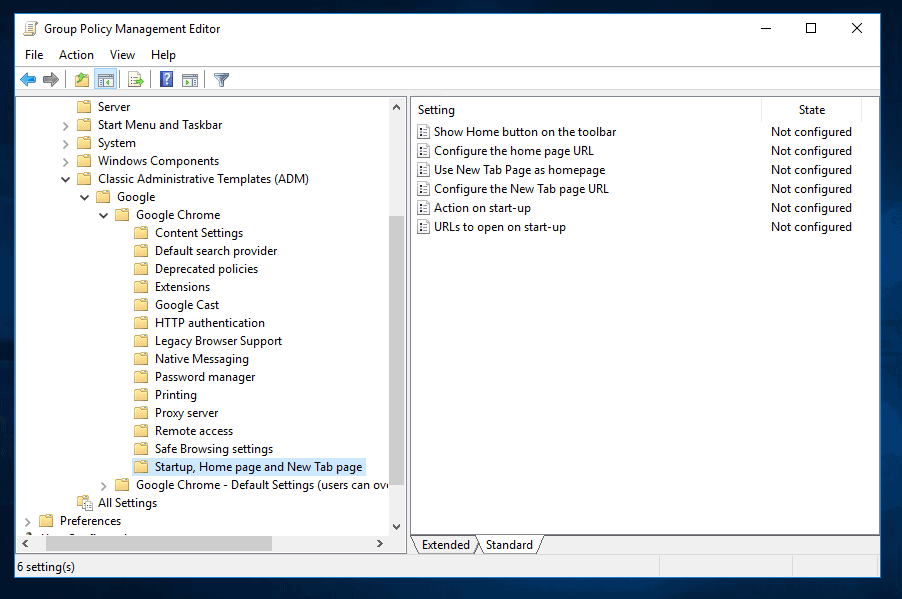Image resolution: width=902 pixels, height=599 pixels.
Task: Toggle the Show/Hide Console Tree icon
Action: pos(105,80)
